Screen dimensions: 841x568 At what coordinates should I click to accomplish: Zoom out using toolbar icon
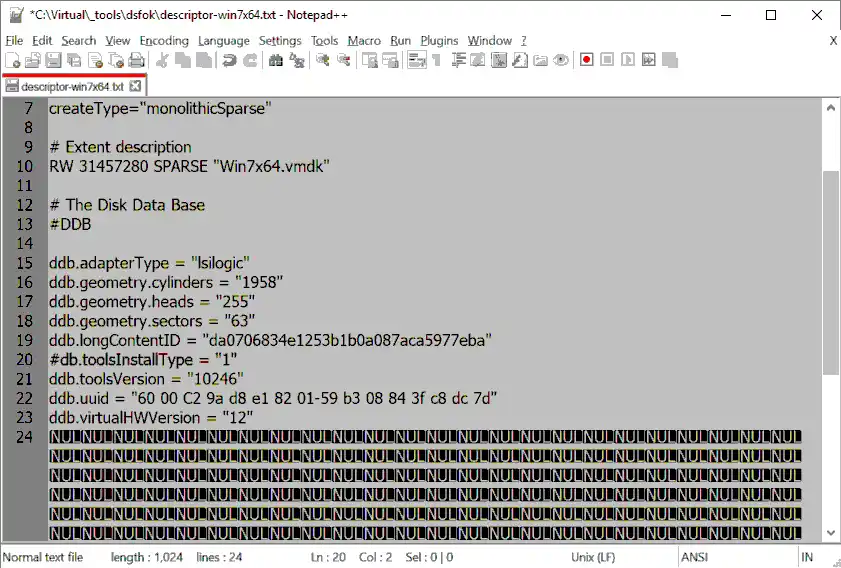(x=343, y=60)
